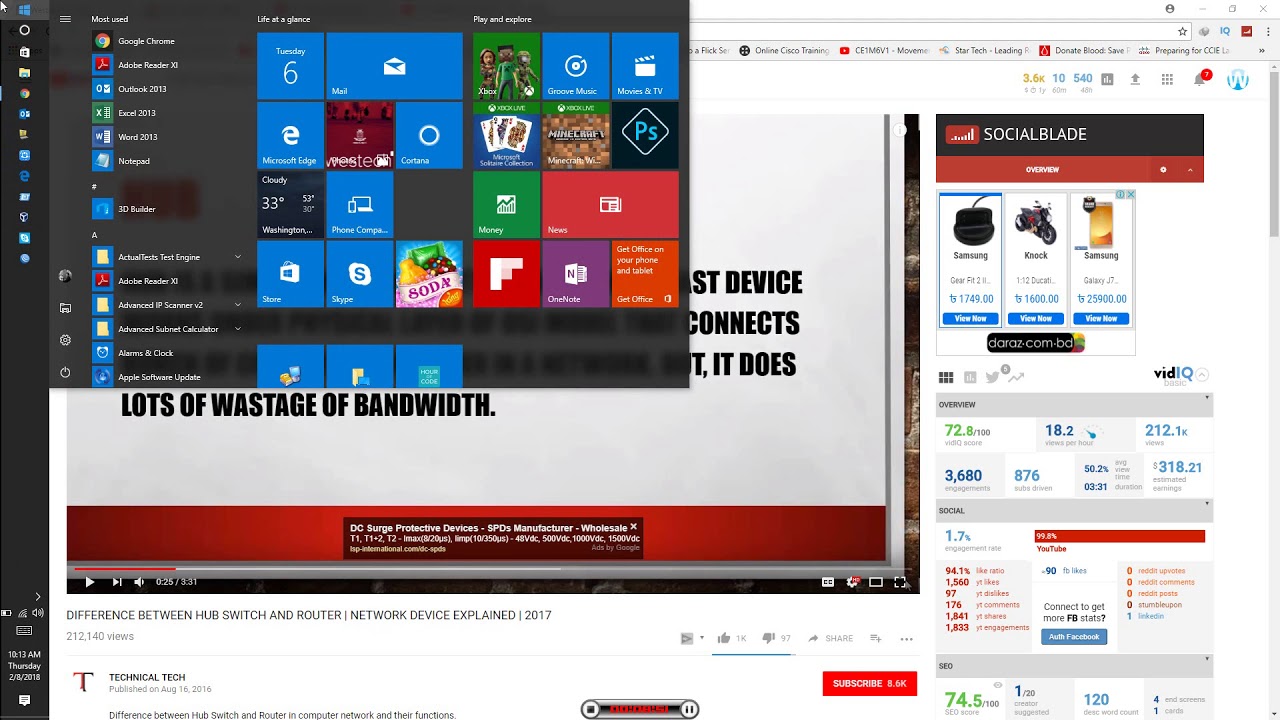Open the Store tile
This screenshot has width=1280, height=720.
(x=290, y=273)
